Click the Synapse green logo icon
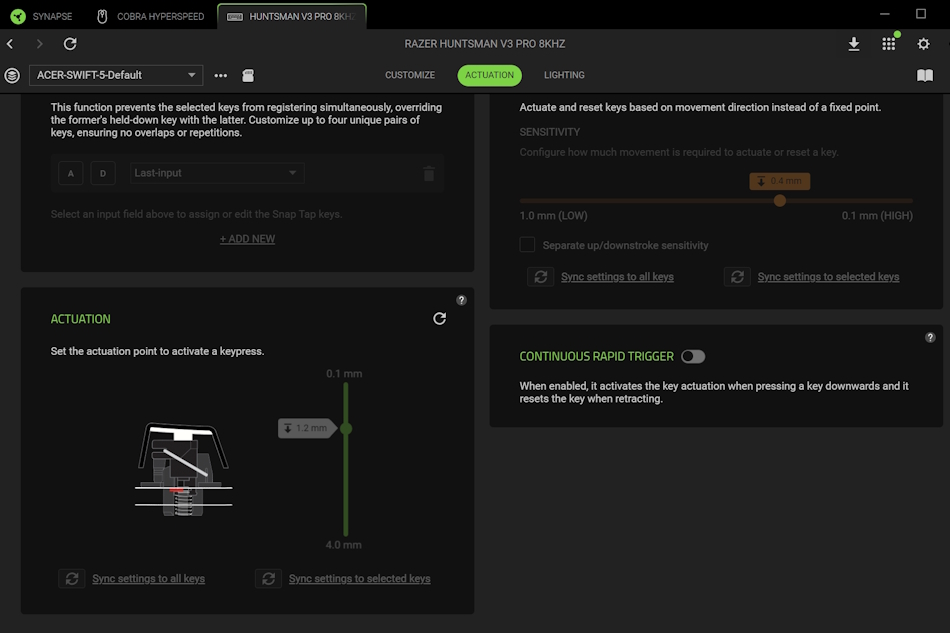Viewport: 950px width, 633px height. pos(18,16)
